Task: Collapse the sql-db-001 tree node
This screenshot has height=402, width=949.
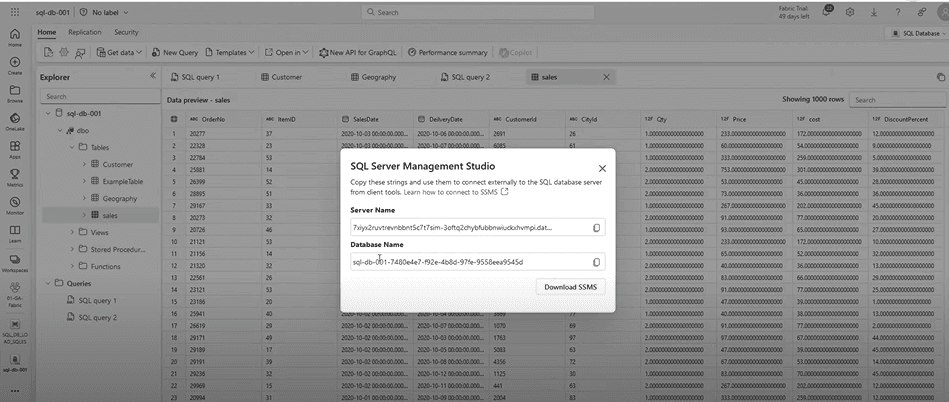Action: (48, 113)
